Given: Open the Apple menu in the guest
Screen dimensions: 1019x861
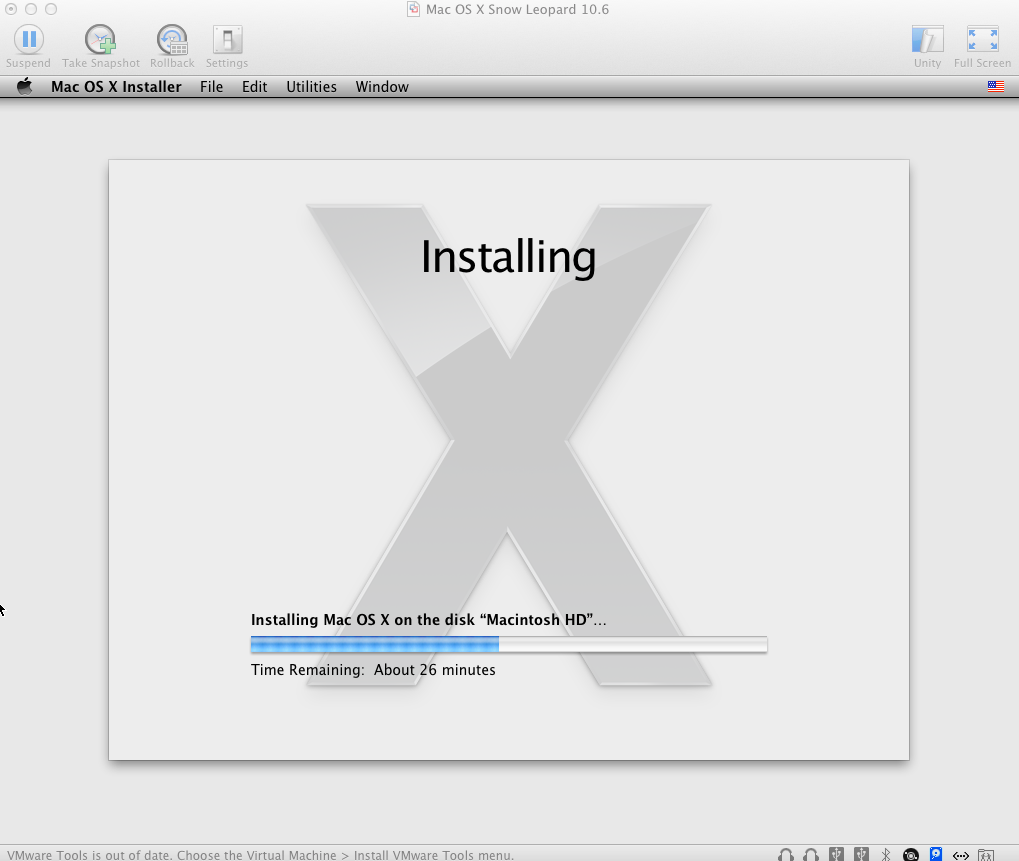Looking at the screenshot, I should pos(25,86).
